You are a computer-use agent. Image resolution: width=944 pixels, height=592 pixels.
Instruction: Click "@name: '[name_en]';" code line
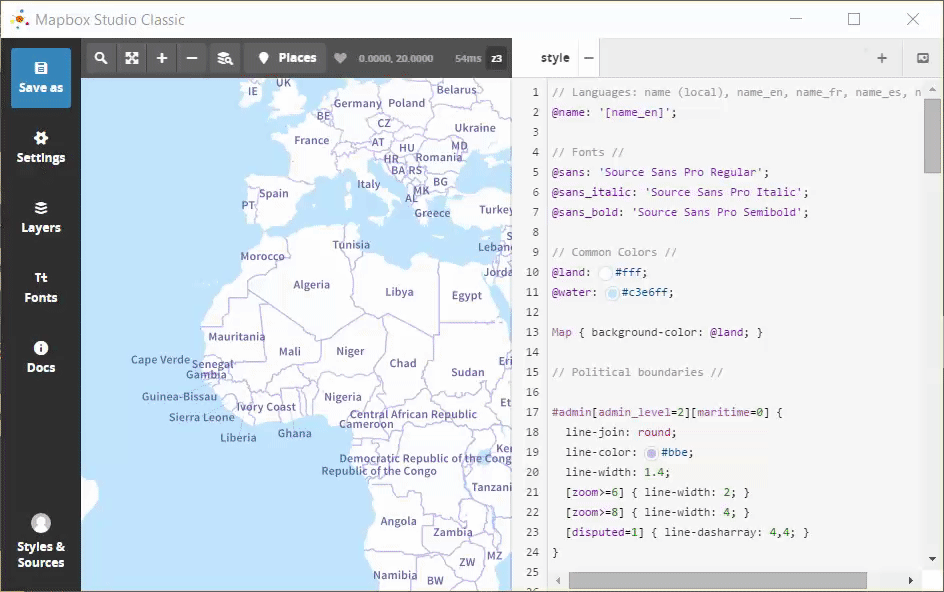(x=614, y=113)
